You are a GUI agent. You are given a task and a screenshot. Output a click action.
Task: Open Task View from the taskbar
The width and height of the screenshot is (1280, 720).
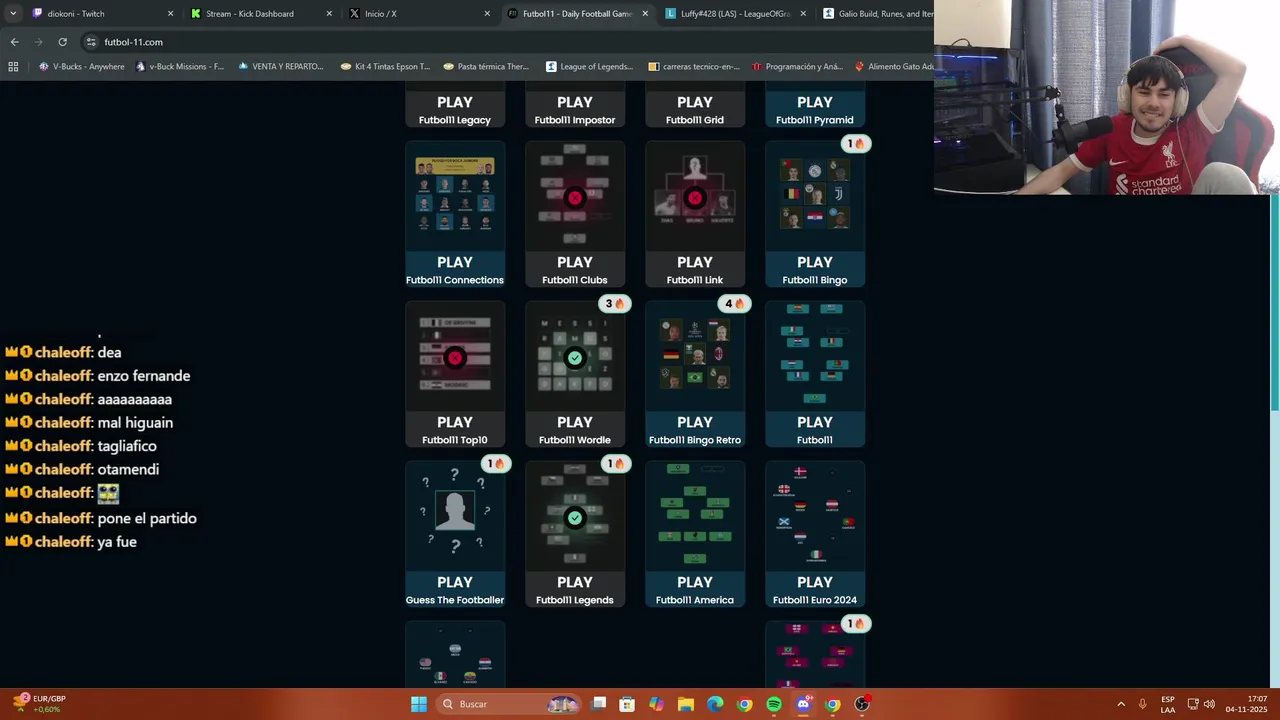pyautogui.click(x=598, y=704)
